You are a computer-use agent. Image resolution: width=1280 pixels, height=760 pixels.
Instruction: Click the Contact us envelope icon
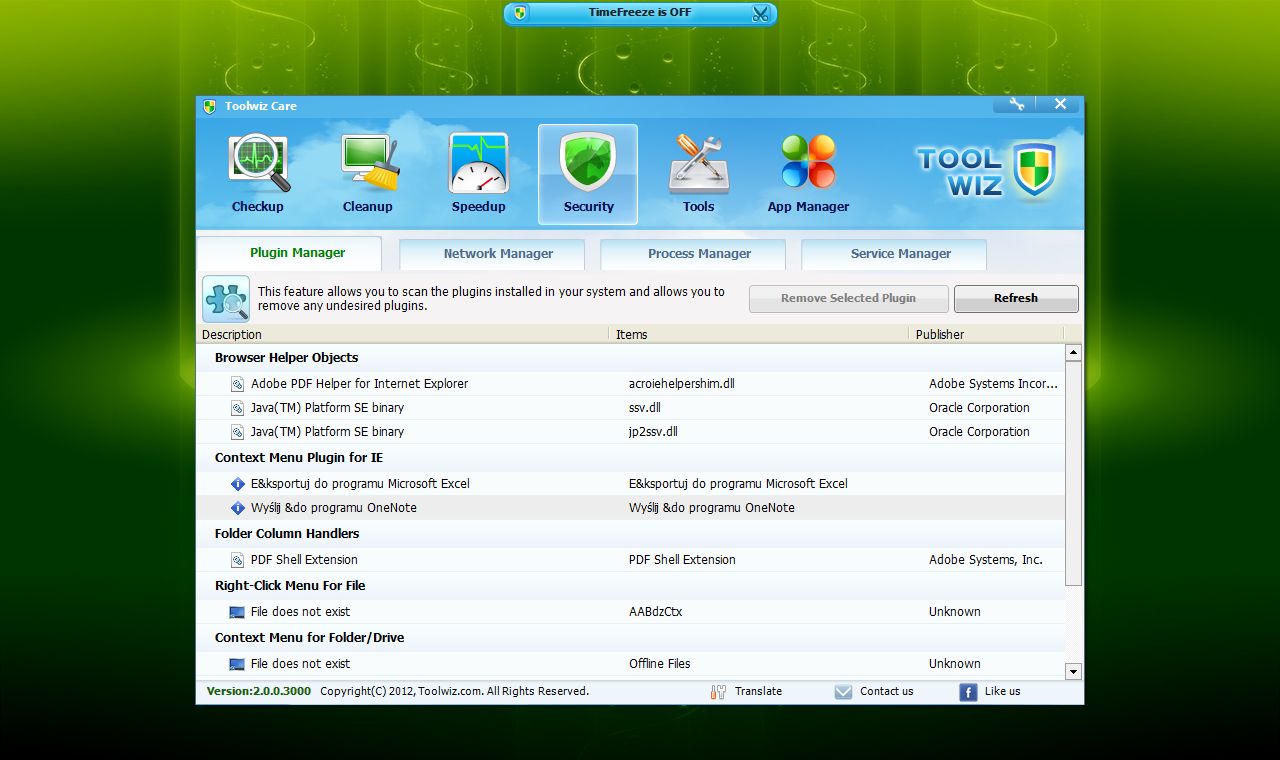click(843, 692)
